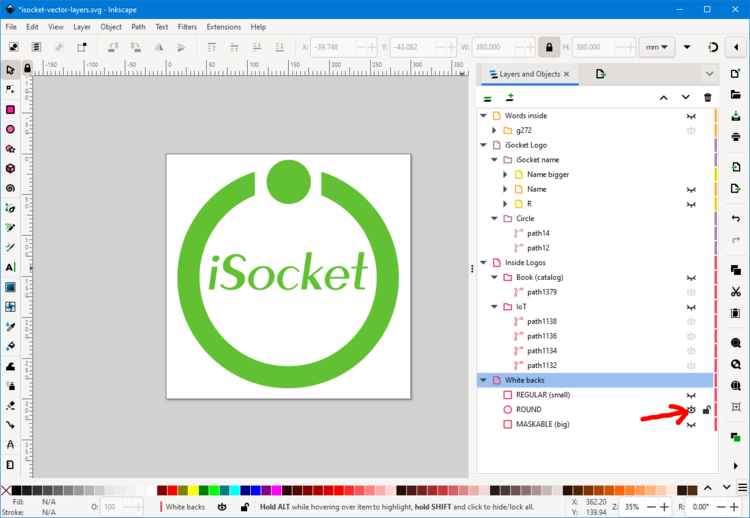This screenshot has width=750, height=518.
Task: Open the Filters menu
Action: coord(187,27)
